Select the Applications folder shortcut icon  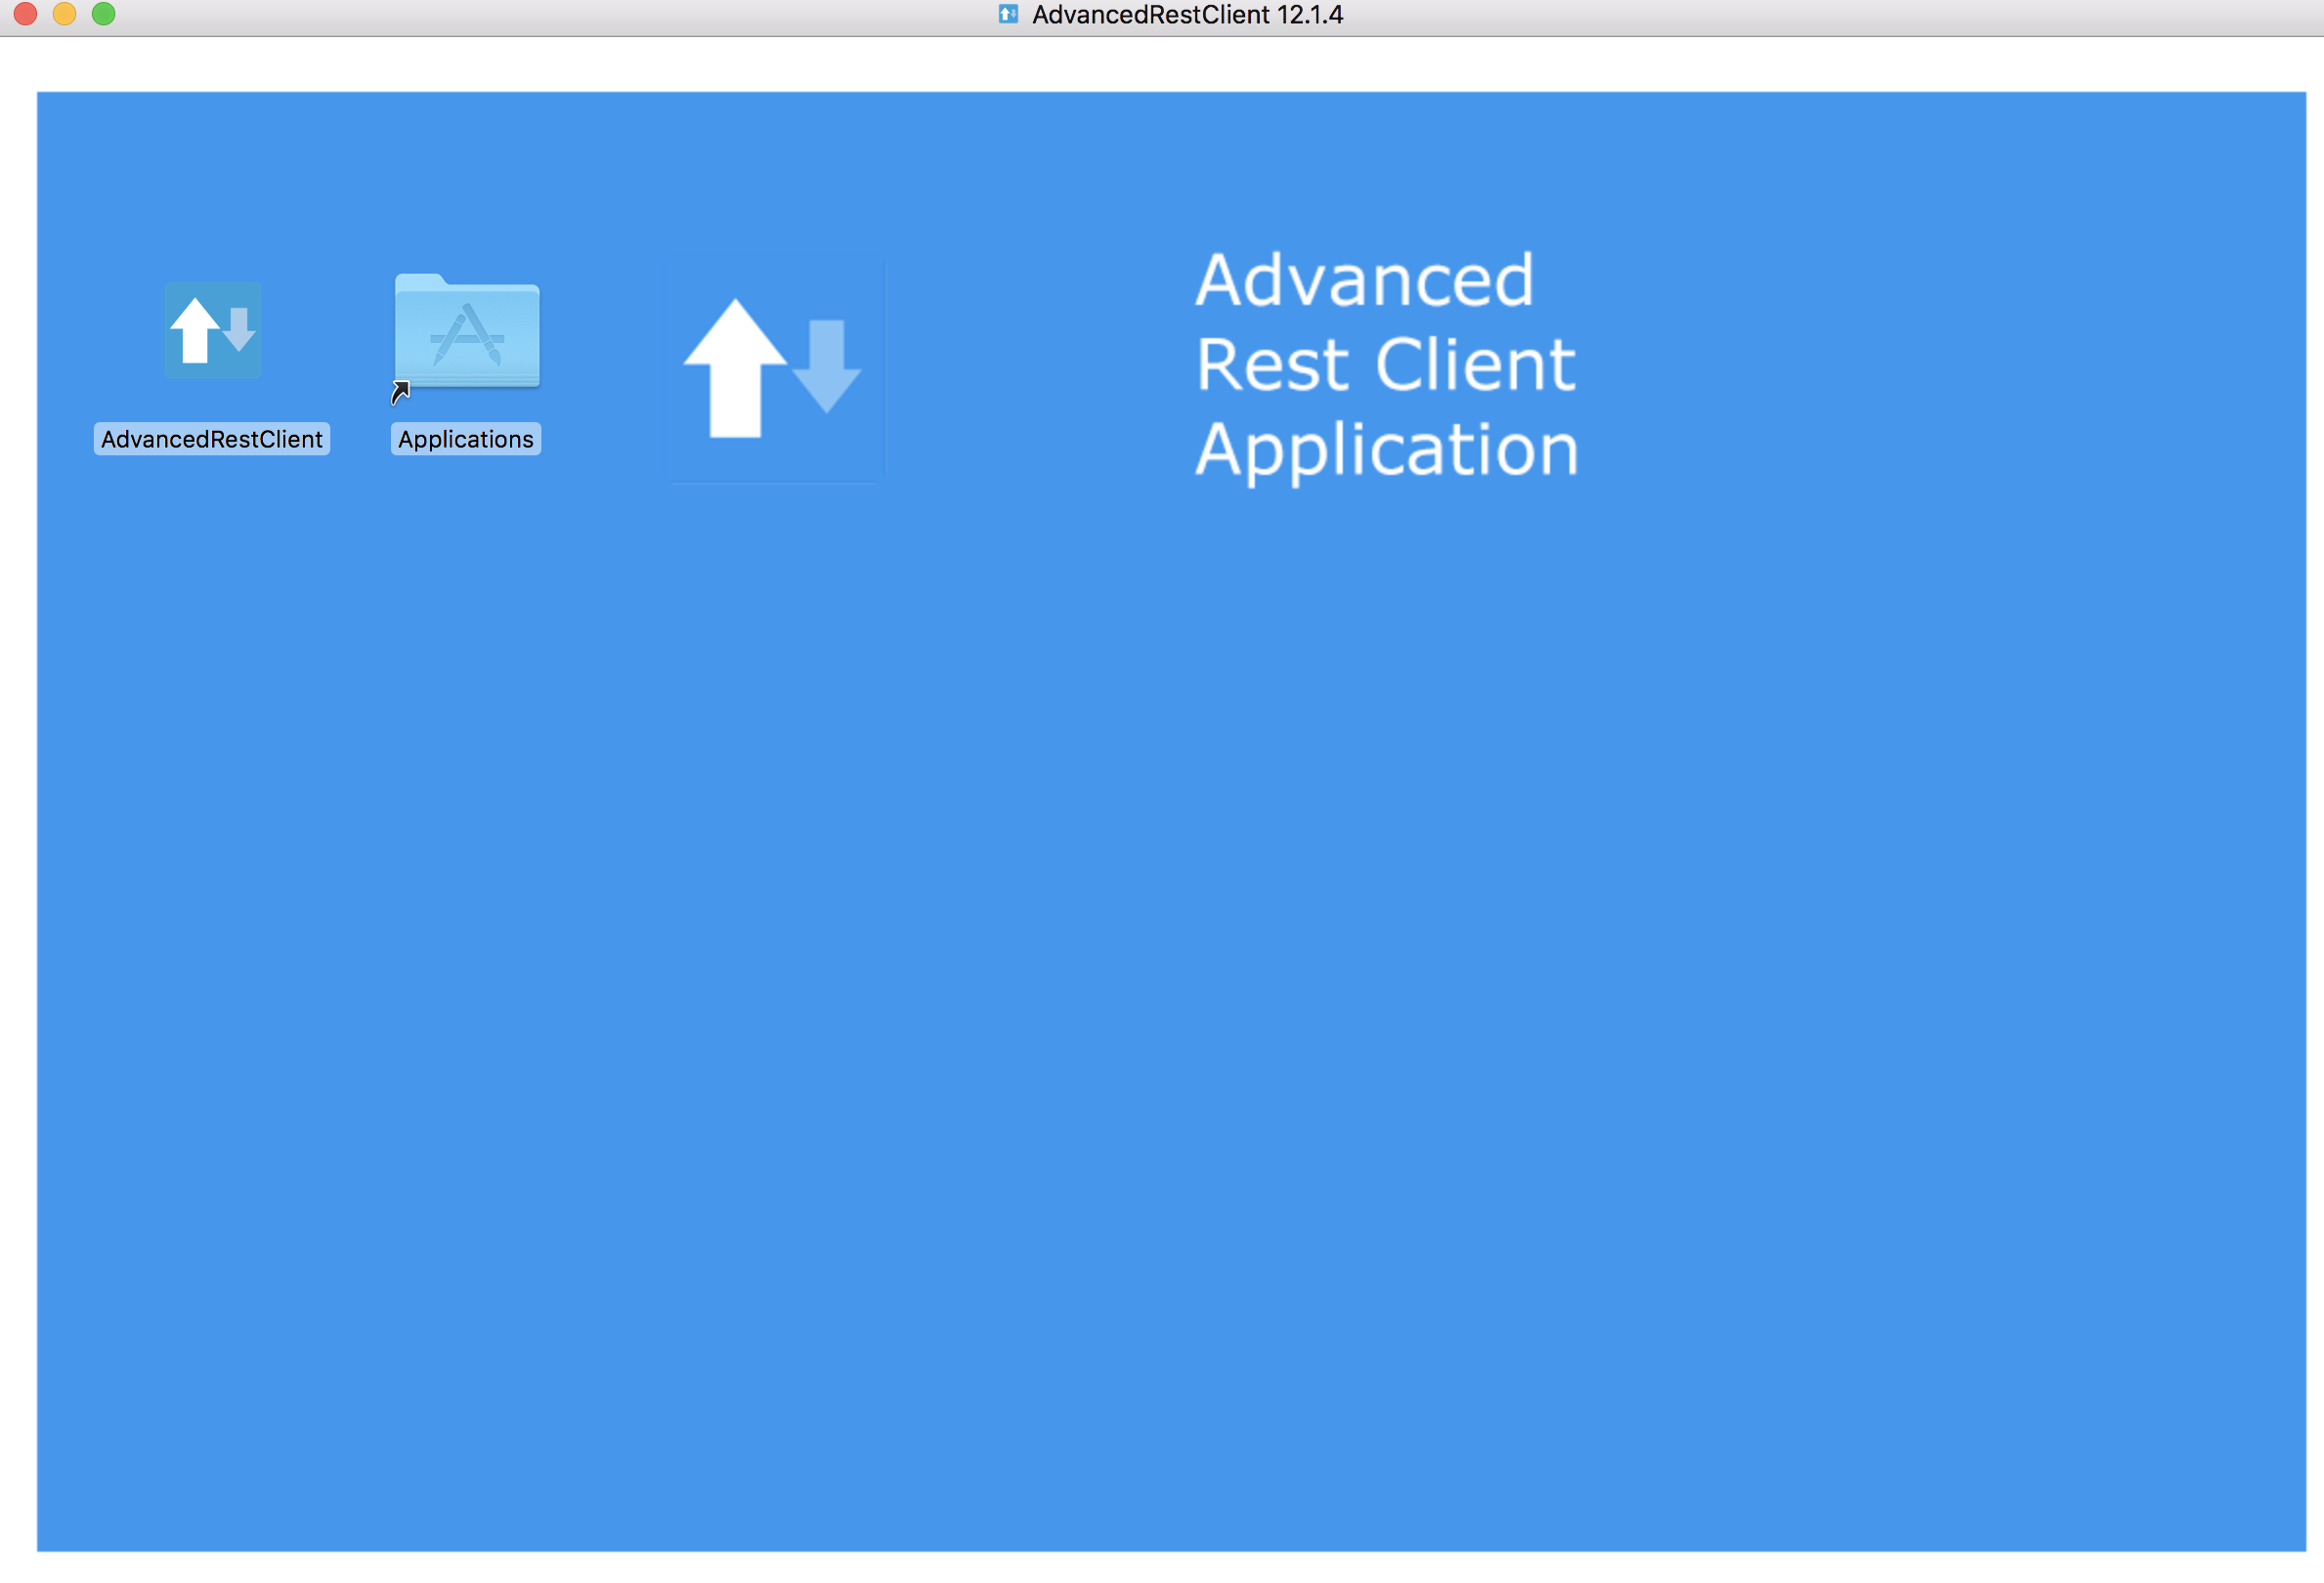click(x=467, y=330)
